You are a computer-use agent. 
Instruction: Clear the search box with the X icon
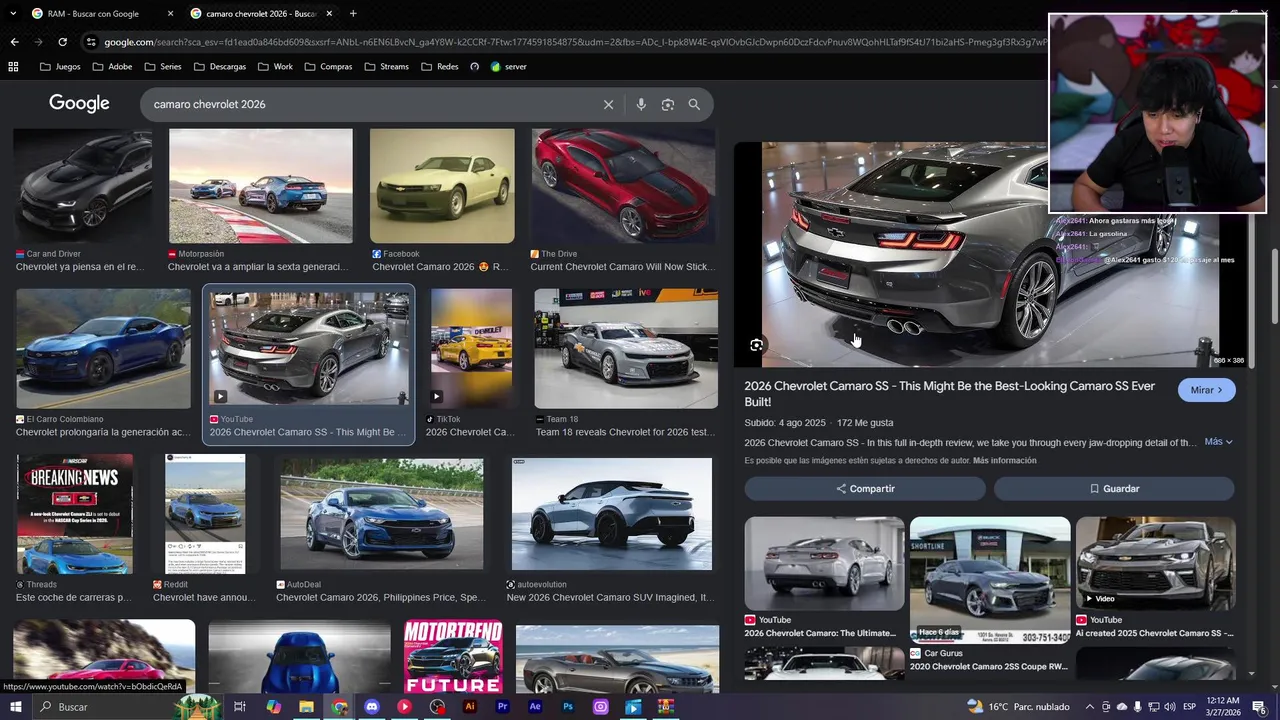pyautogui.click(x=608, y=104)
